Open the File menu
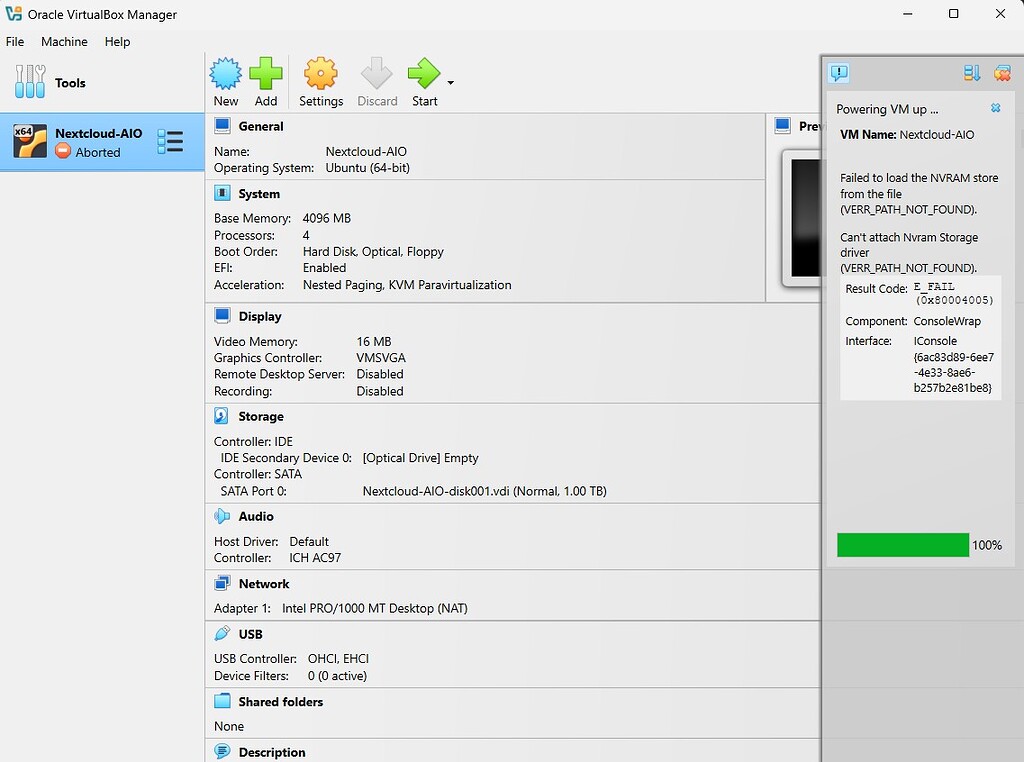This screenshot has height=762, width=1024. [x=15, y=42]
